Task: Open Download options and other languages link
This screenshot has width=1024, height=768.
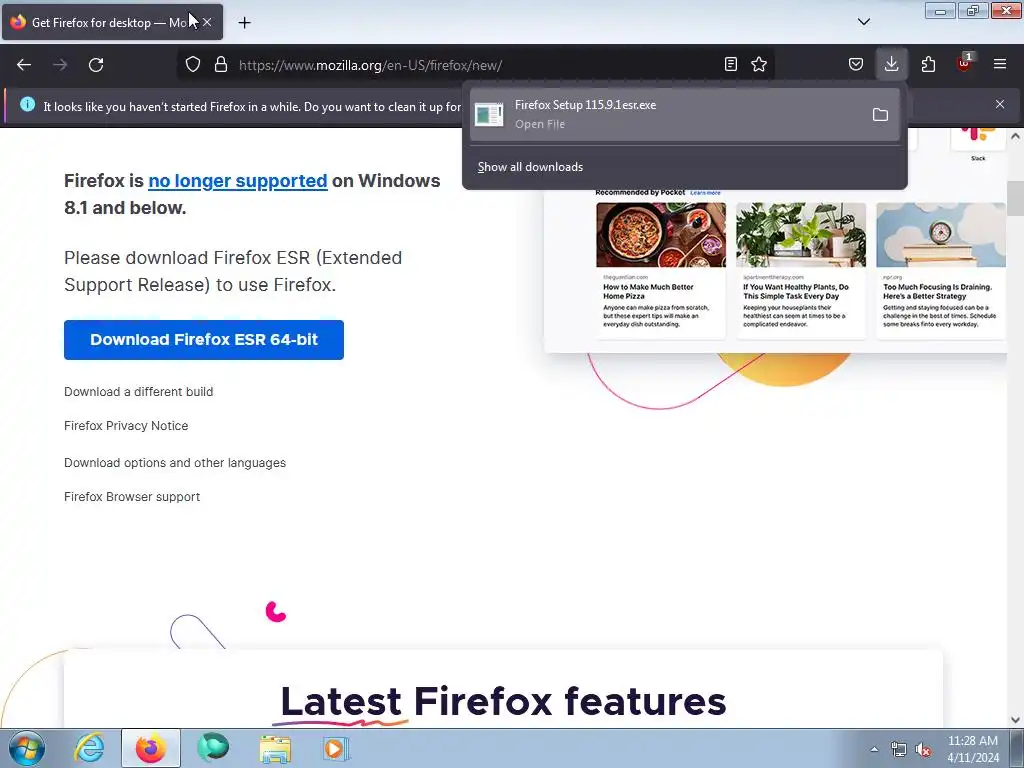Action: point(175,463)
